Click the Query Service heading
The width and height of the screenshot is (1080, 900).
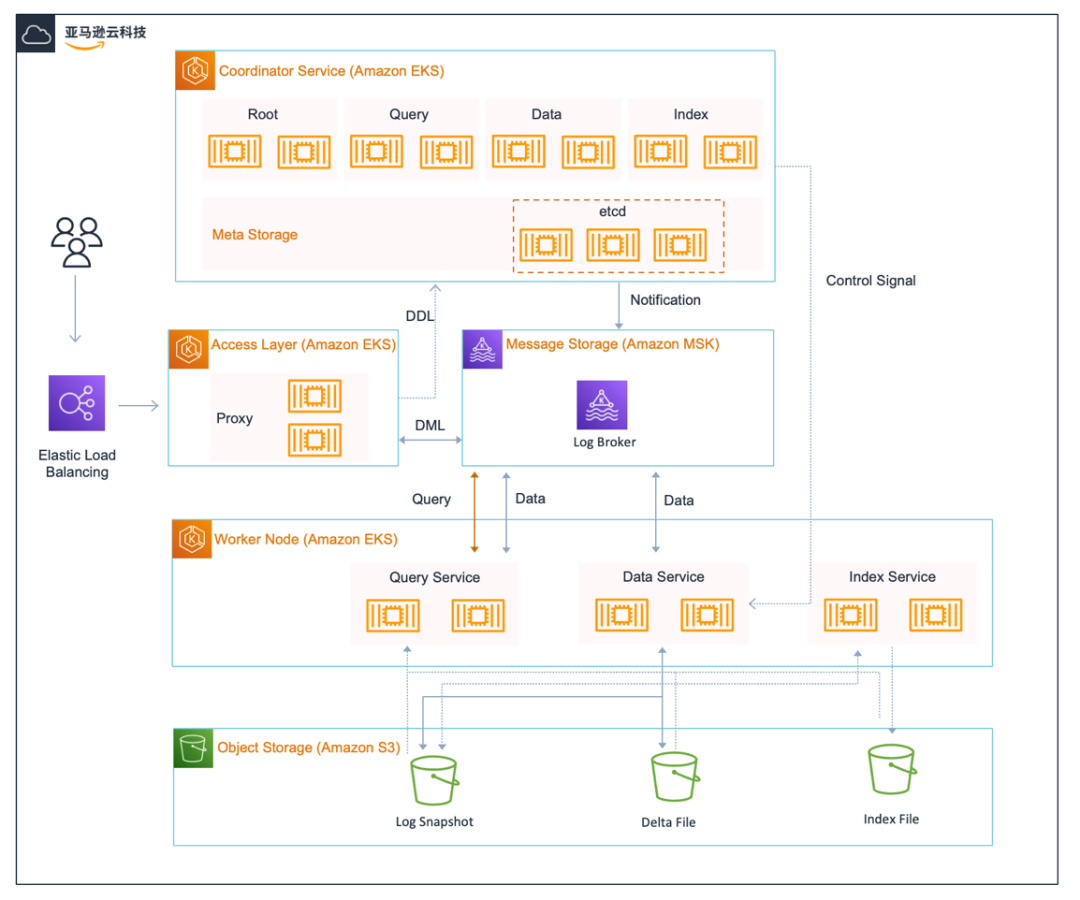[x=435, y=577]
